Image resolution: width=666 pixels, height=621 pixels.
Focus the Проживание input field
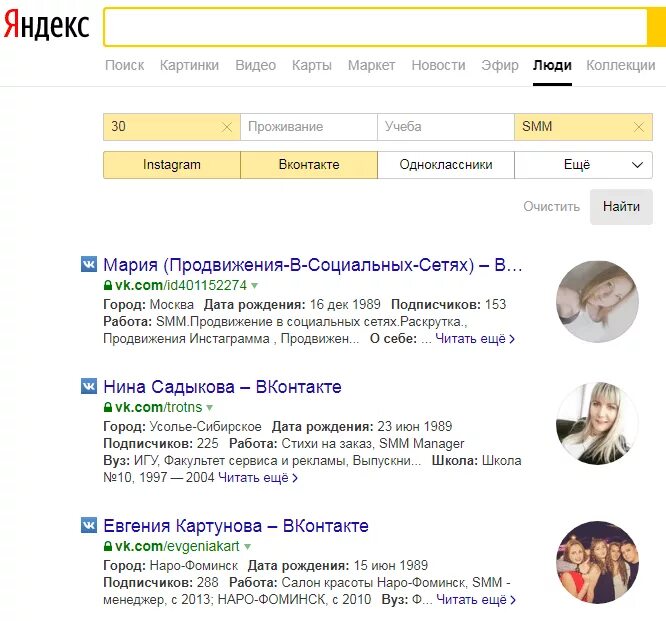(x=309, y=127)
